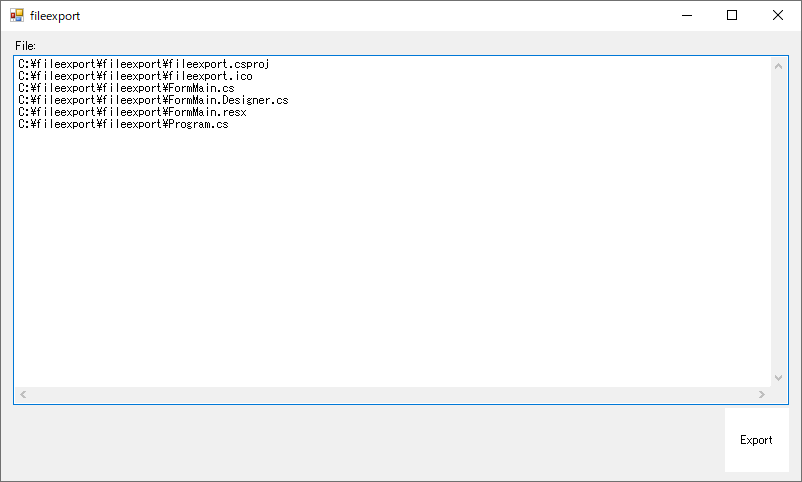Click the line ending with fileexport.csproj
The width and height of the screenshot is (802, 482).
pos(144,64)
